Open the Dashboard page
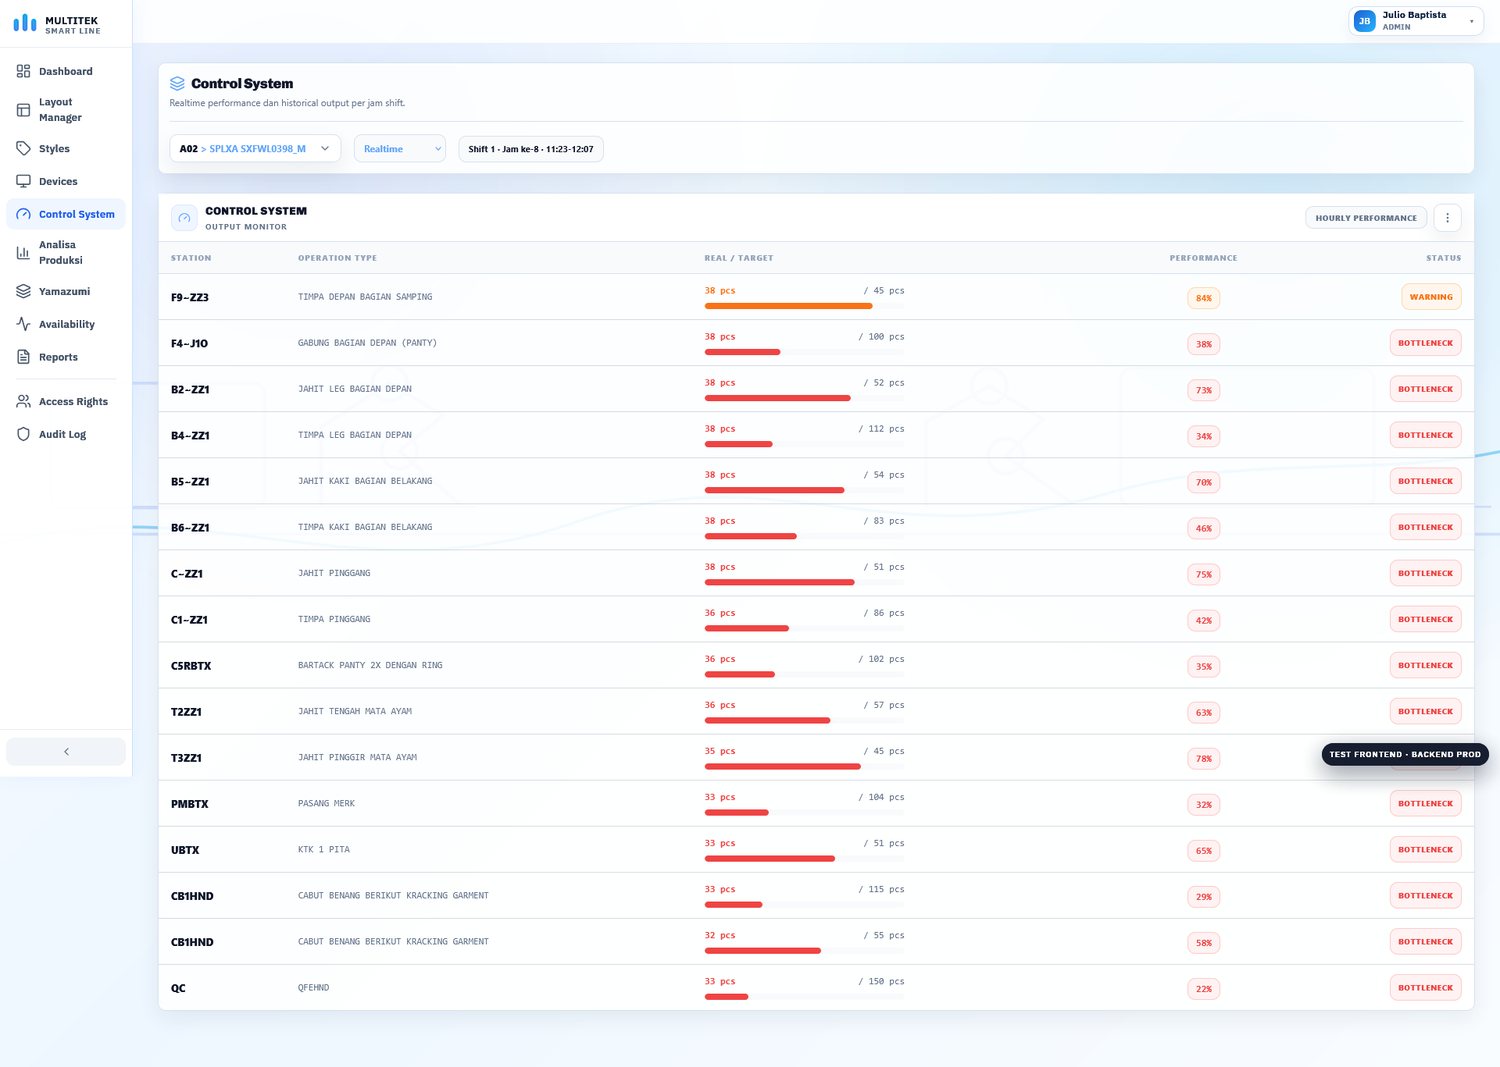1500x1067 pixels. pyautogui.click(x=66, y=71)
